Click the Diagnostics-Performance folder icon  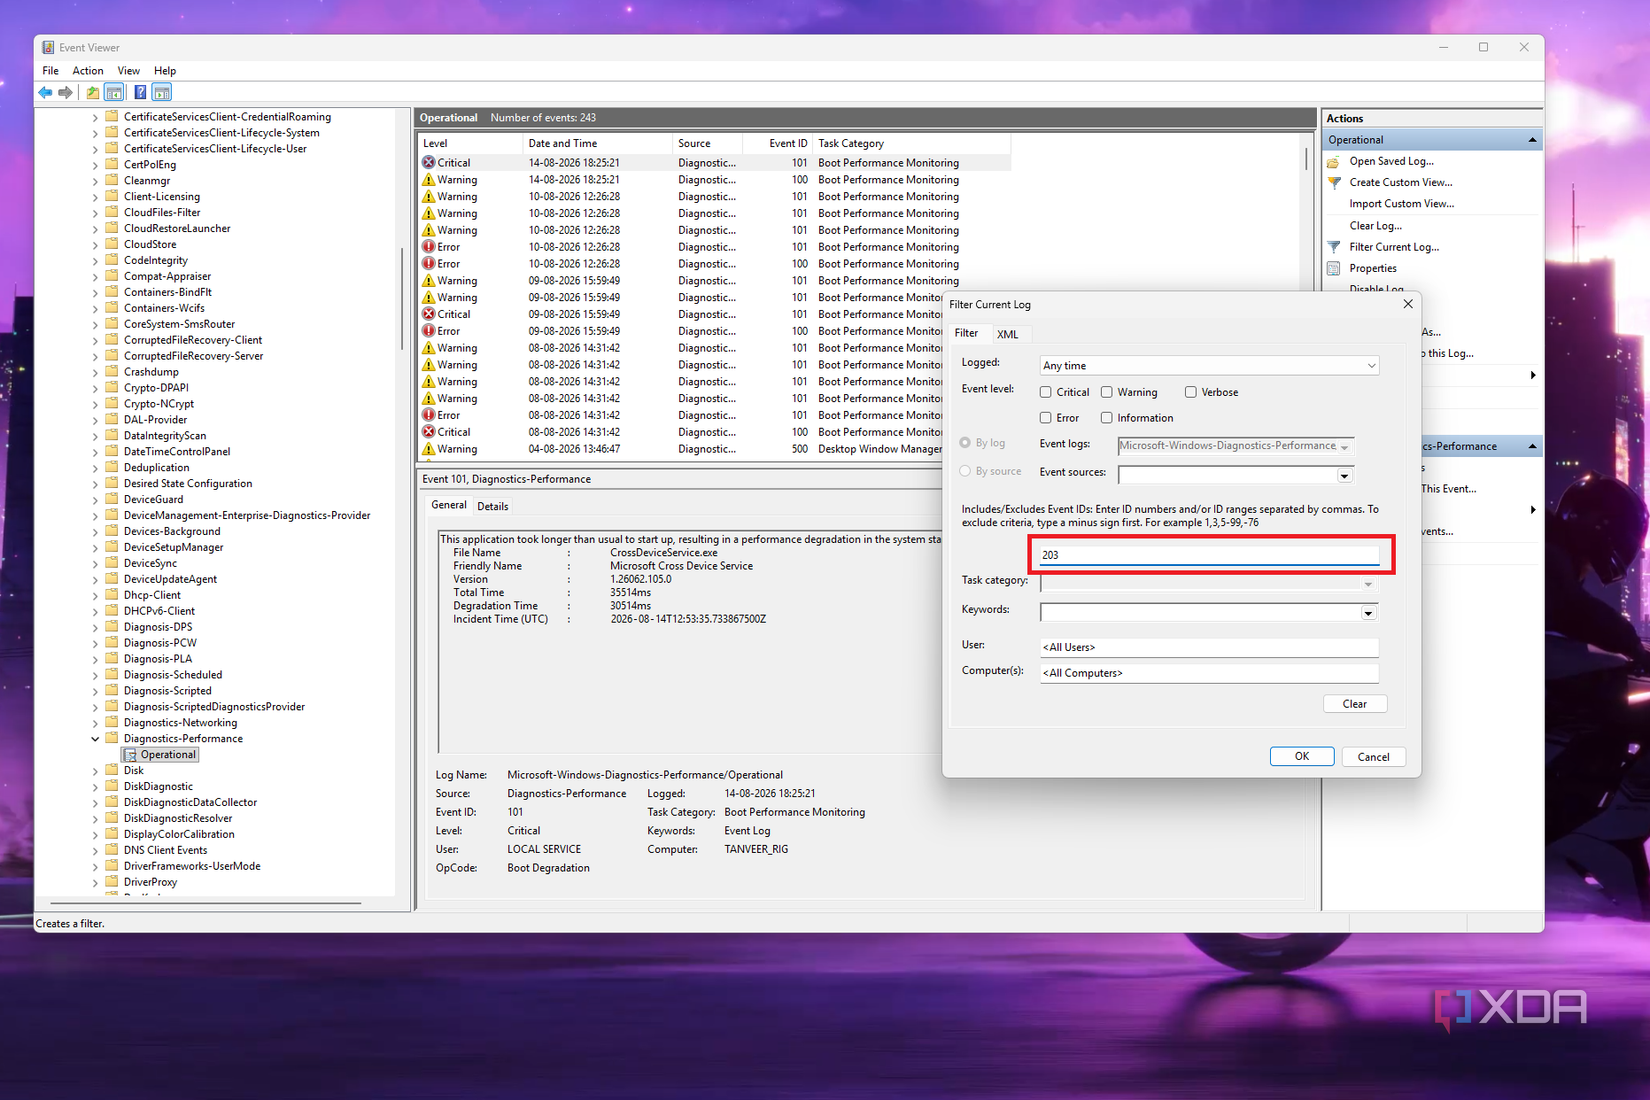[x=112, y=738]
